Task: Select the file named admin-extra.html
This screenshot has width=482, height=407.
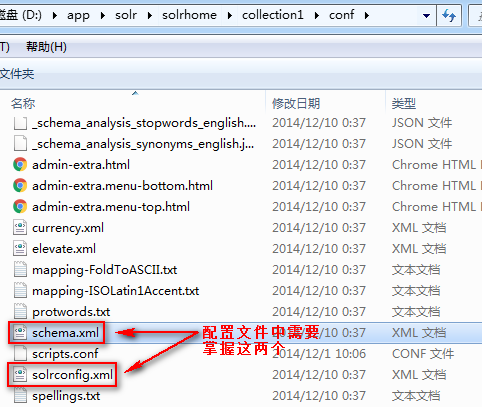Action: coord(81,165)
